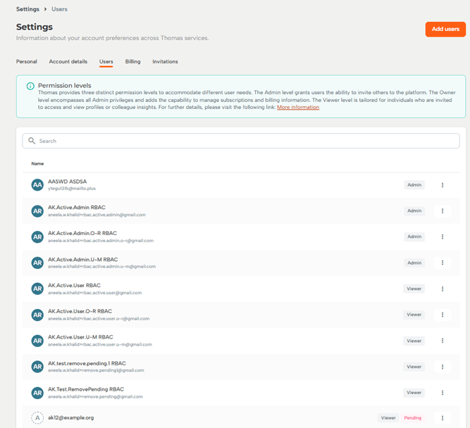This screenshot has height=428, width=470.
Task: Open the Invitations tab
Action: tap(165, 62)
